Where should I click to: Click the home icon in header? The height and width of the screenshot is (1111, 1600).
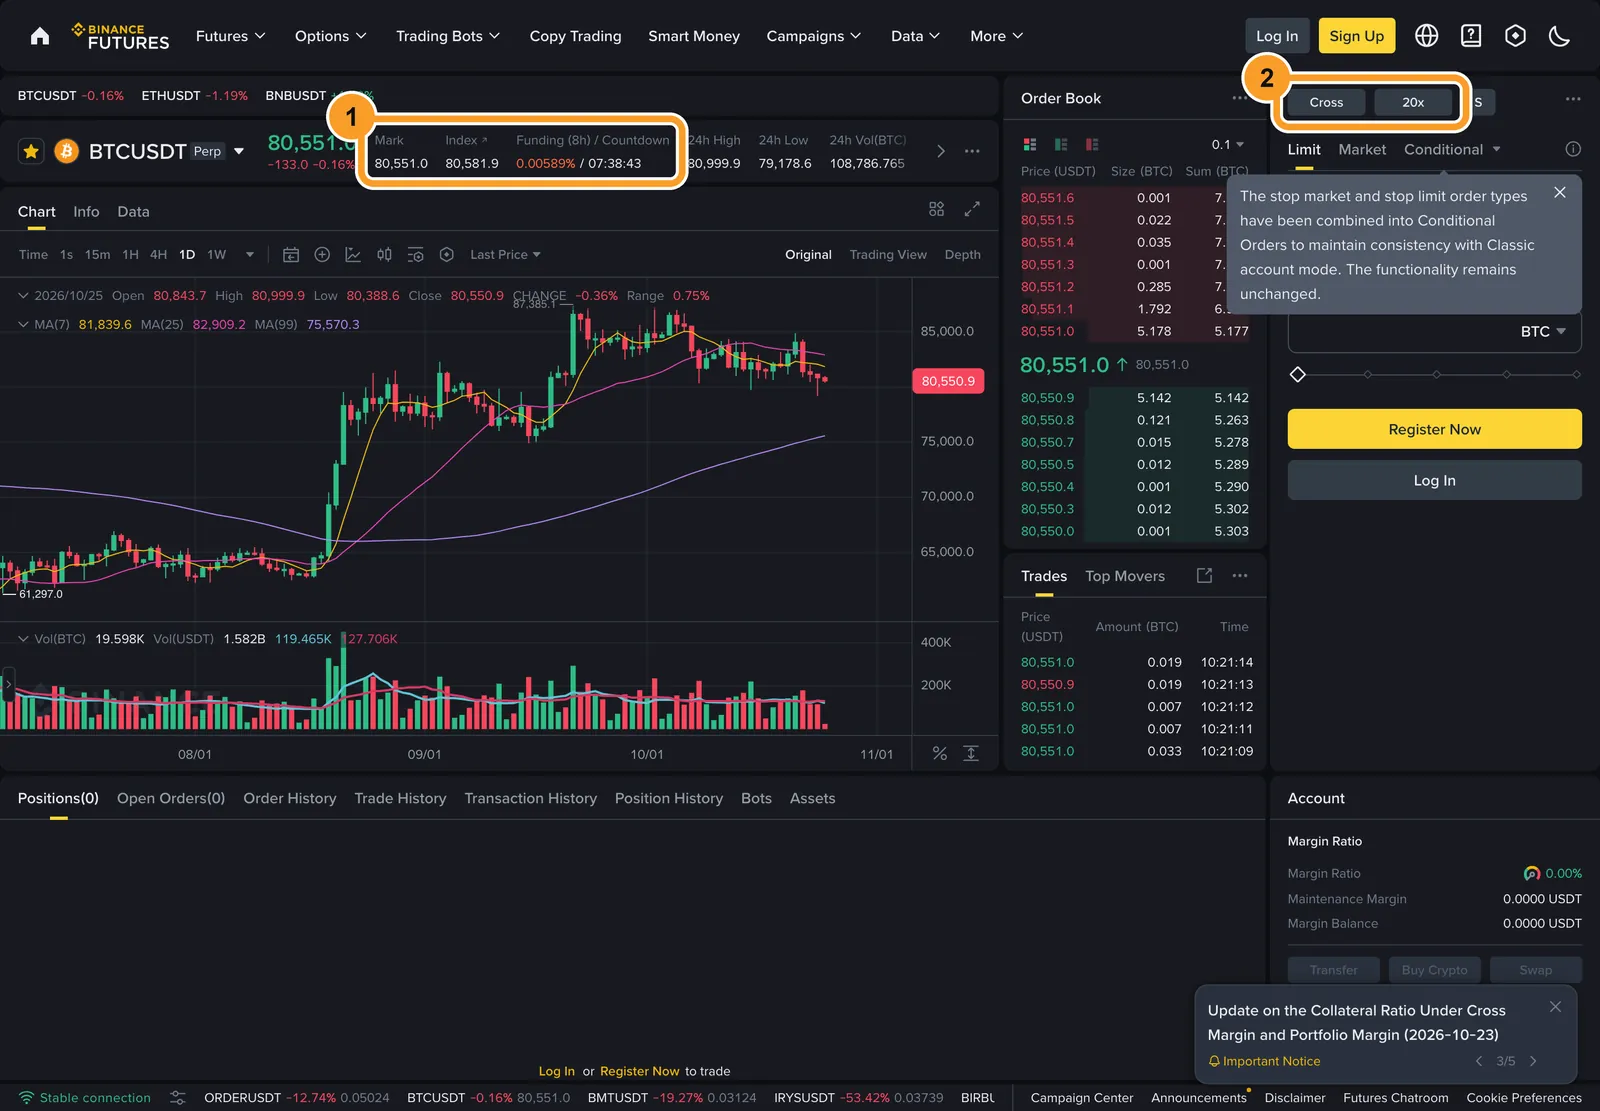pyautogui.click(x=40, y=36)
